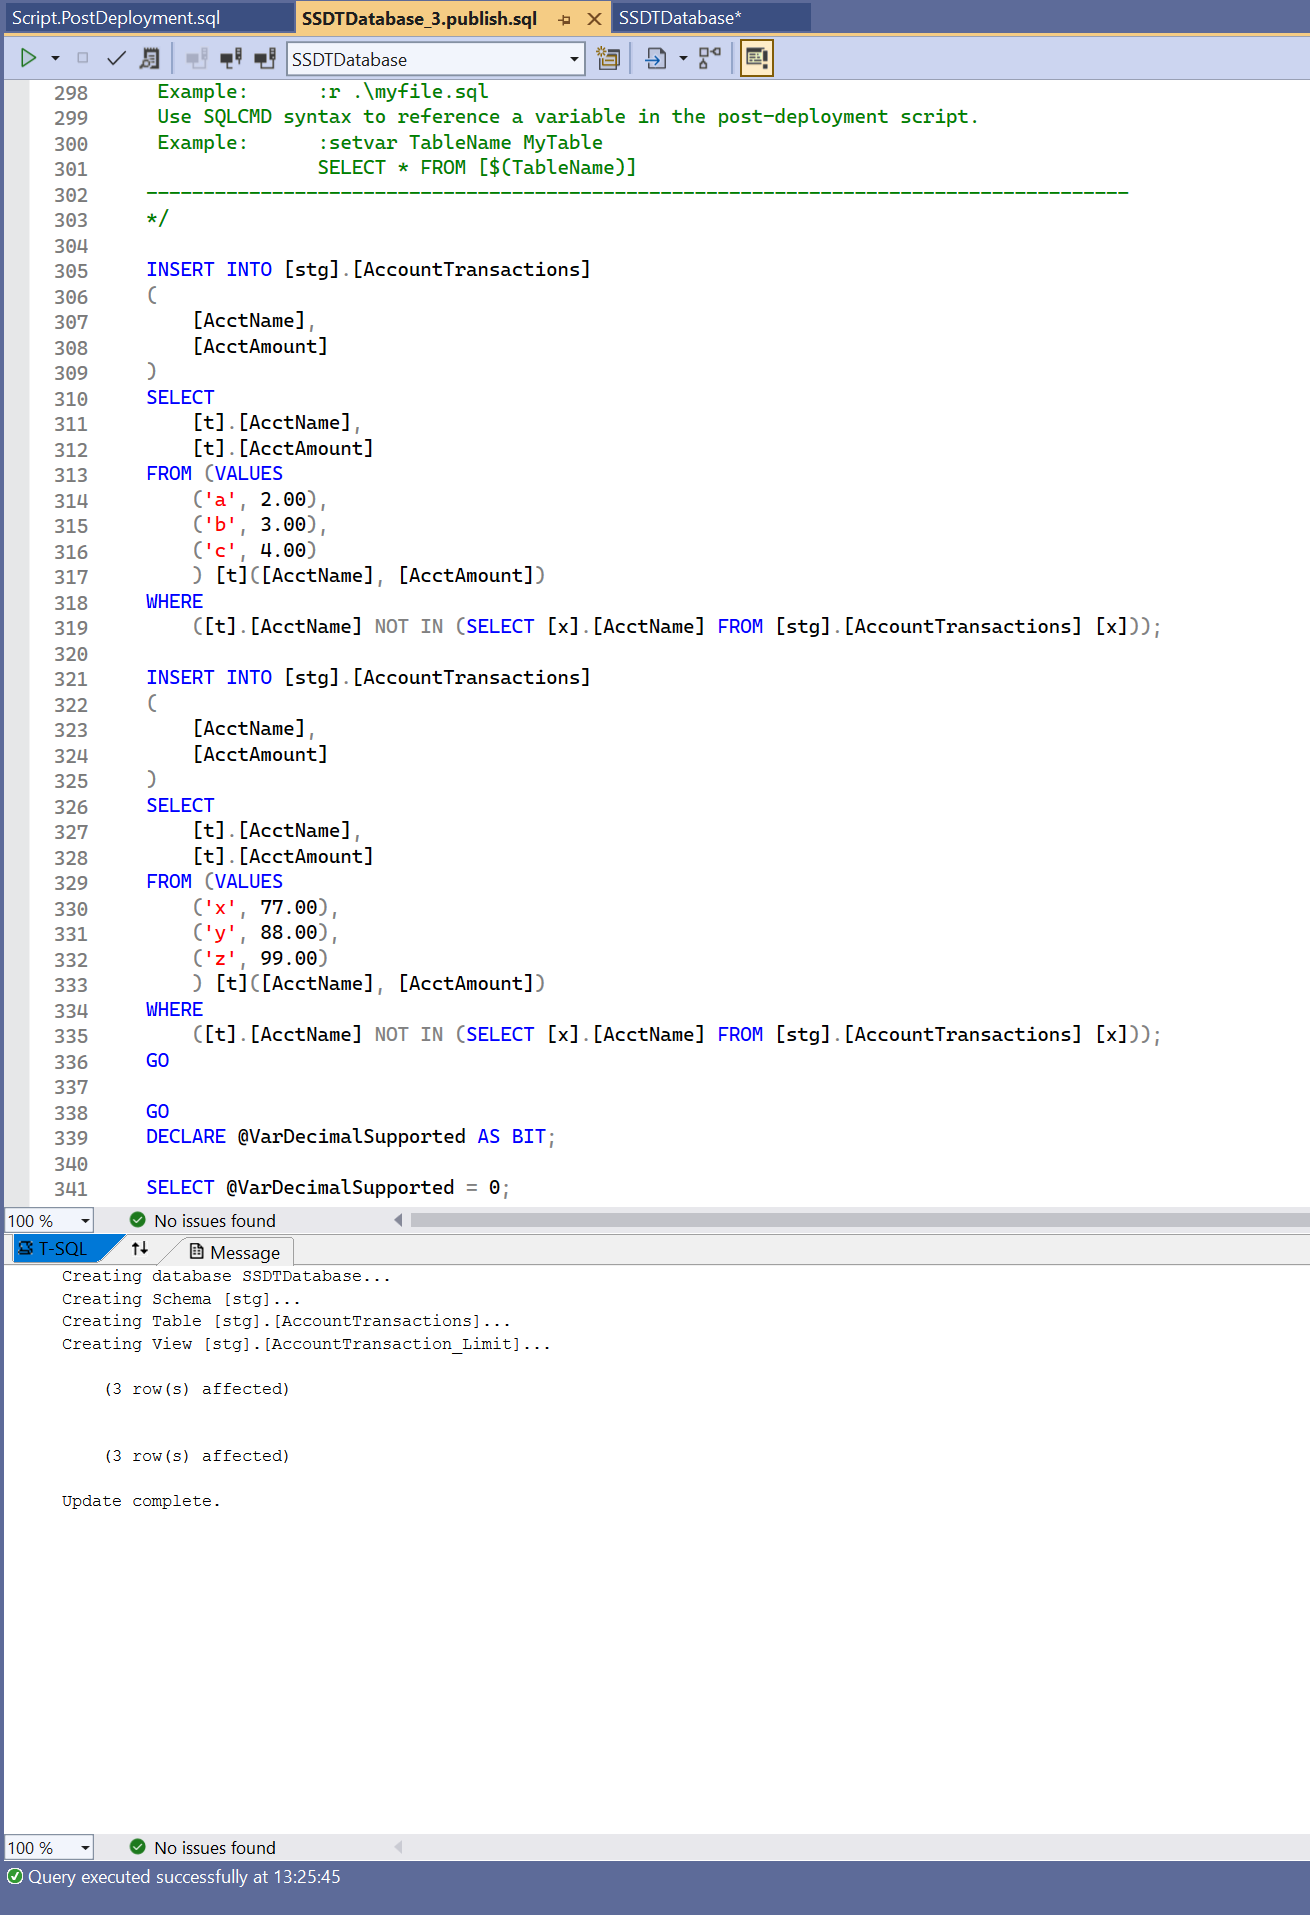Open the editor 100 % zoom dropdown
This screenshot has width=1310, height=1915.
pos(85,1221)
